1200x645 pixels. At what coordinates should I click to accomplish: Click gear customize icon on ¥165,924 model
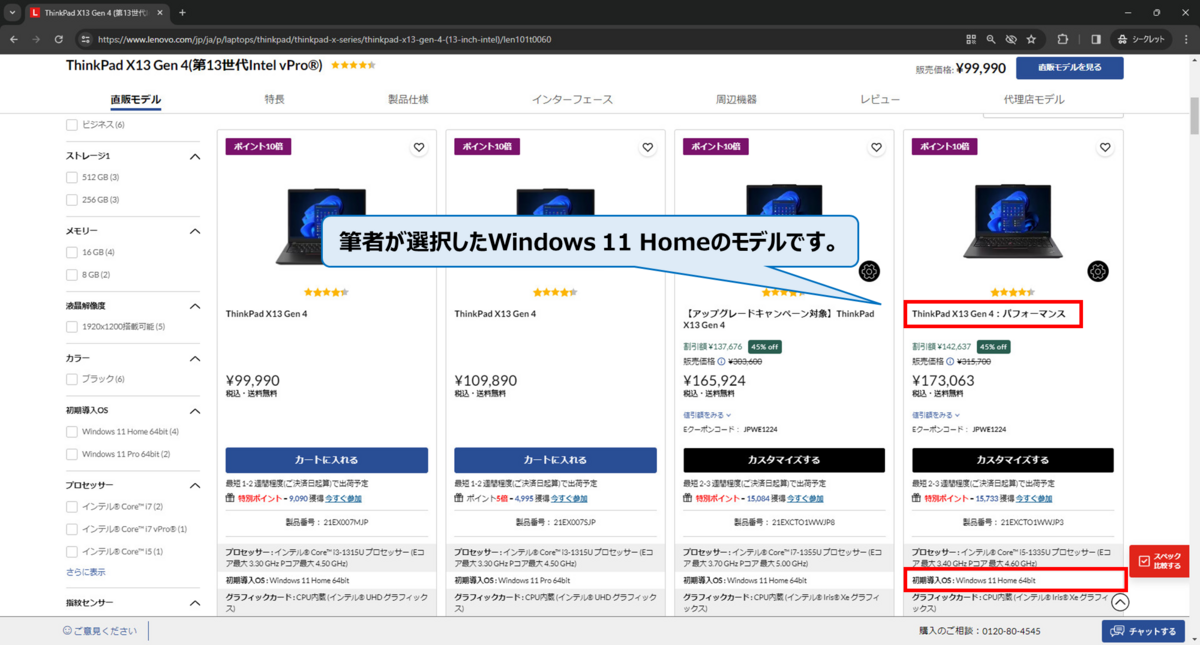click(869, 272)
